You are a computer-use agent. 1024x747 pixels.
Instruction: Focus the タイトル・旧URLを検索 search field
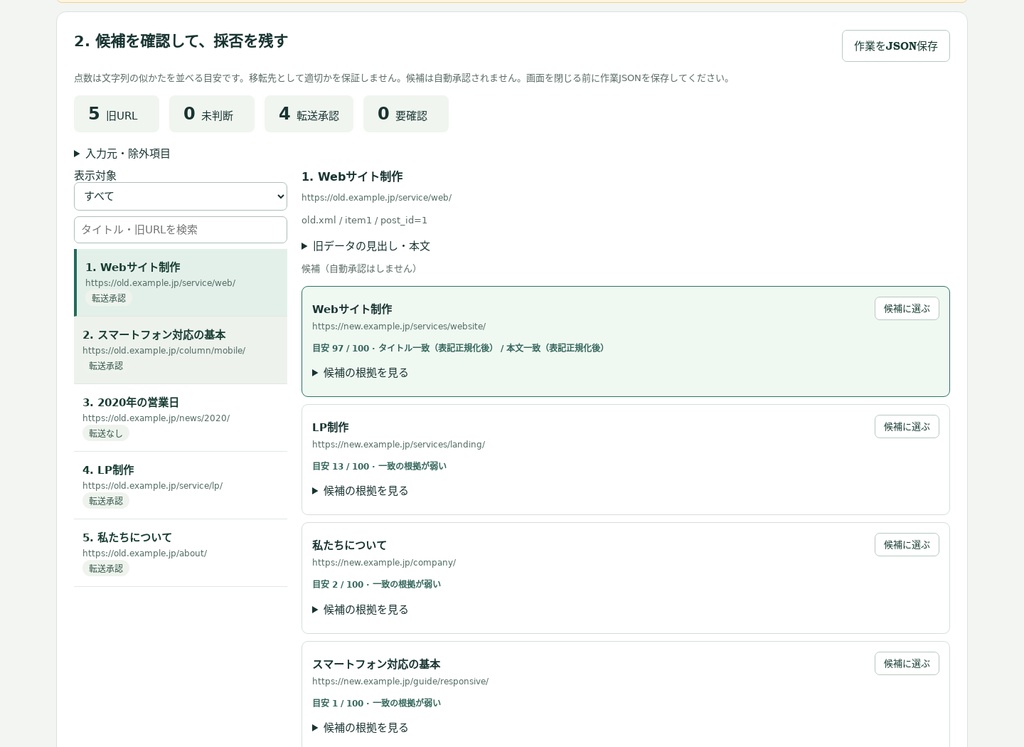pyautogui.click(x=180, y=230)
